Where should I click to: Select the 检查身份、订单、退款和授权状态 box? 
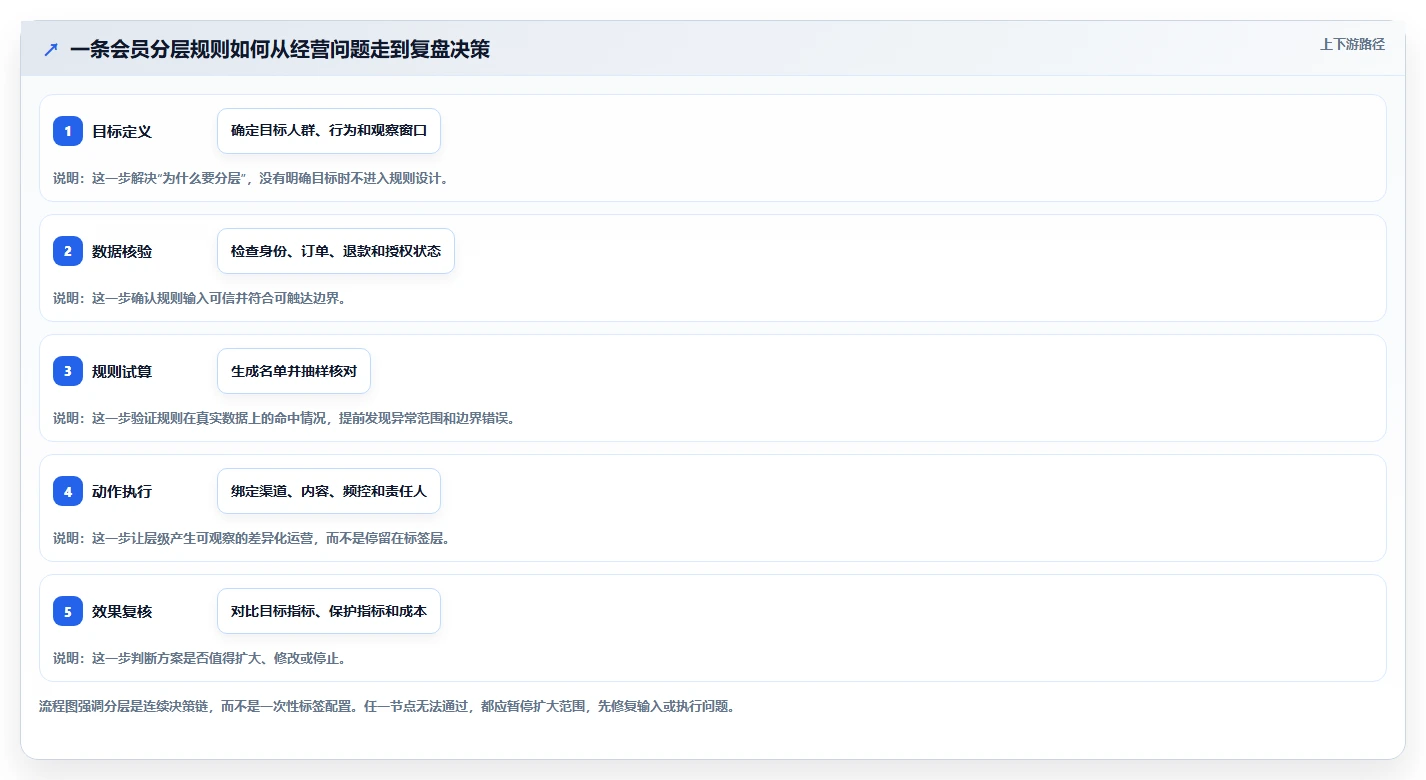336,251
